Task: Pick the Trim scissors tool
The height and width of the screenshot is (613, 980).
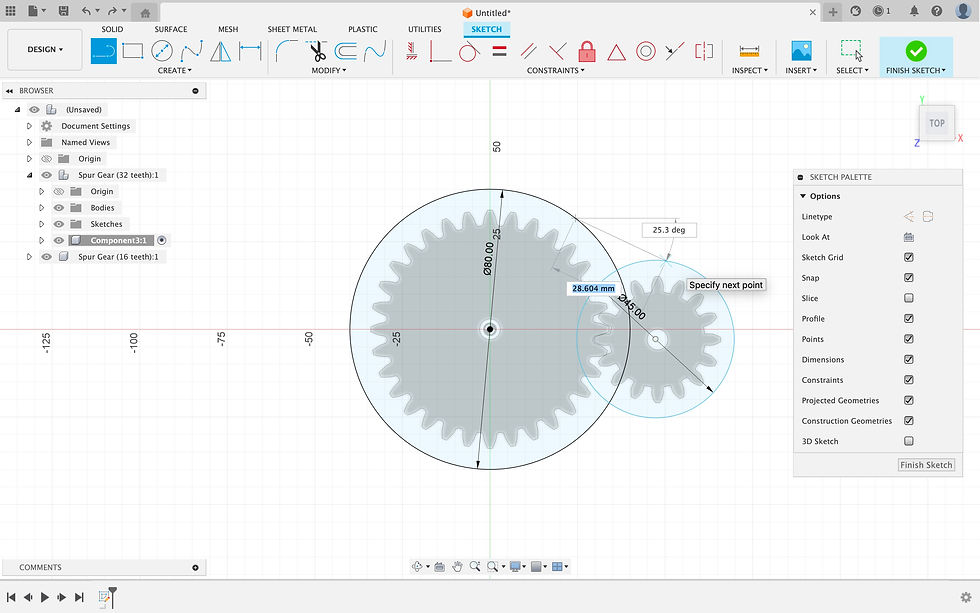Action: click(x=318, y=51)
